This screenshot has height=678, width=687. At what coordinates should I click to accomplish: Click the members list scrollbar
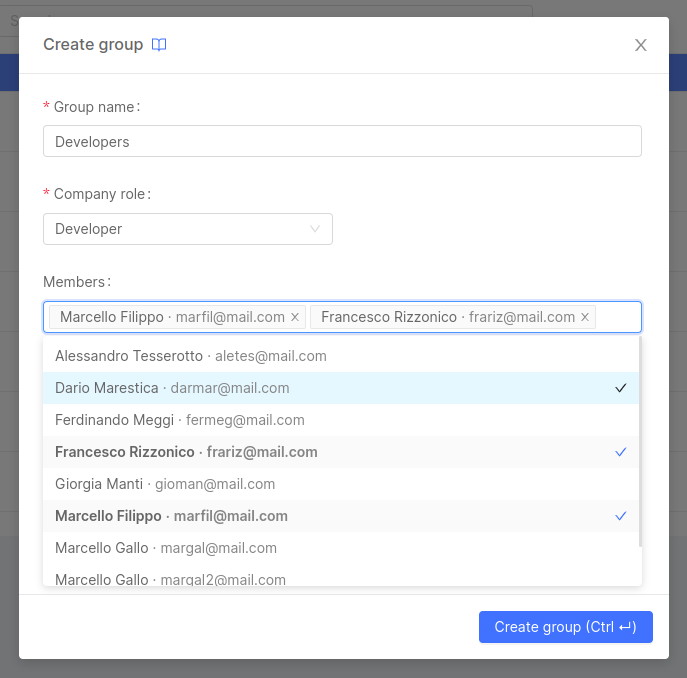[639, 442]
